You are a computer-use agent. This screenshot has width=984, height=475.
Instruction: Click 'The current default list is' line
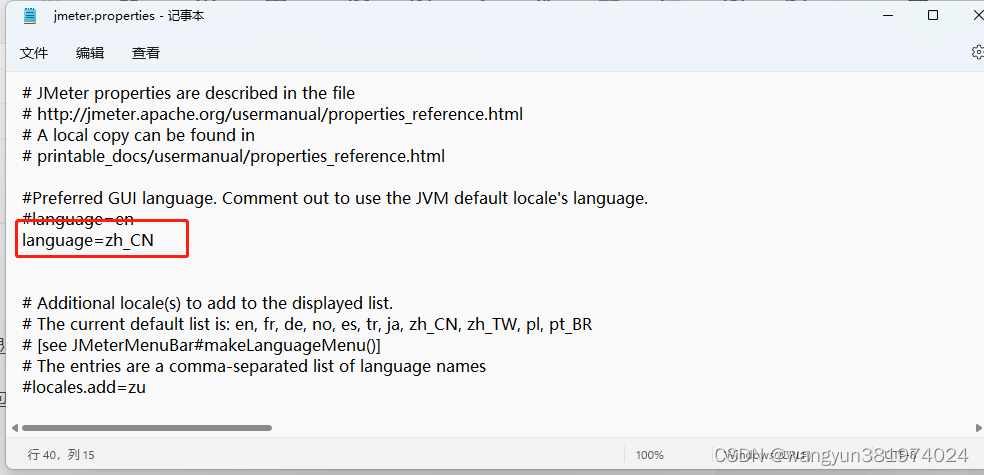(x=308, y=324)
